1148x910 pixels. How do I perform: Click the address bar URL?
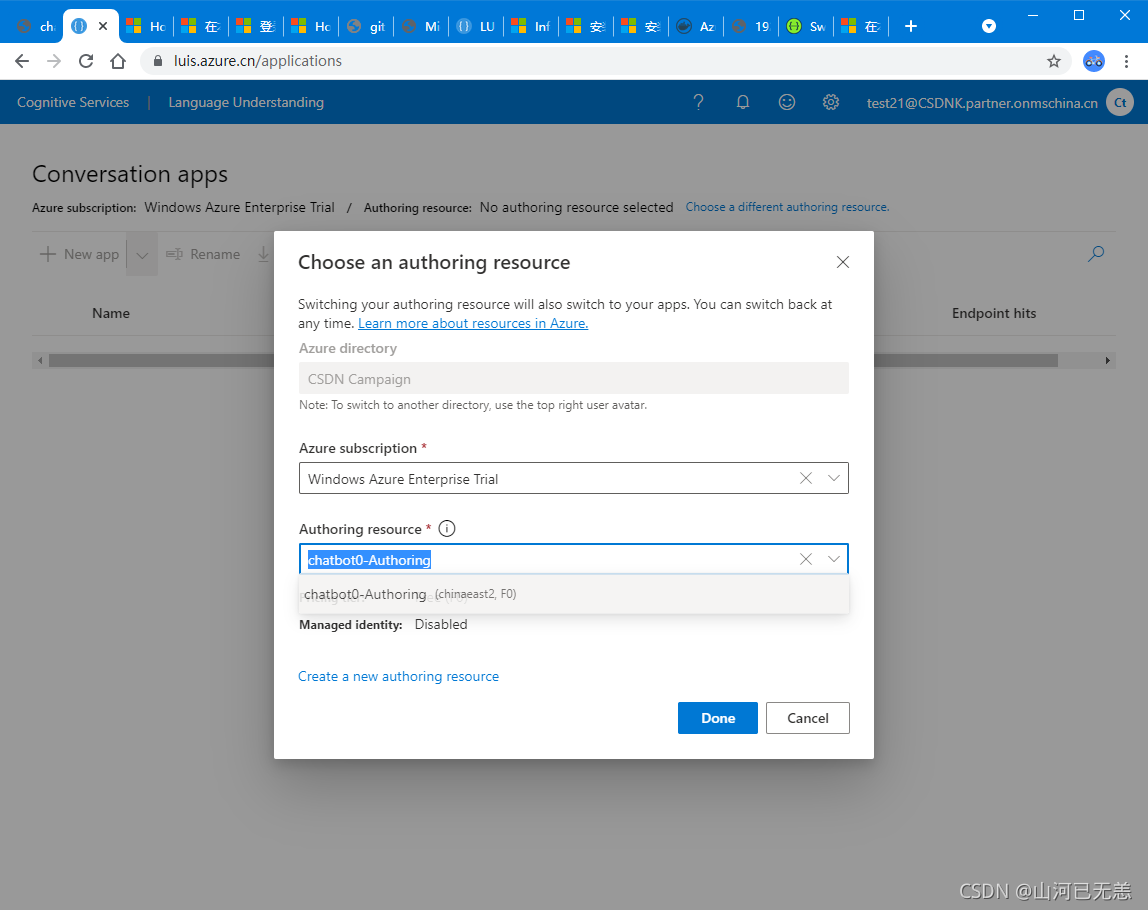(258, 61)
